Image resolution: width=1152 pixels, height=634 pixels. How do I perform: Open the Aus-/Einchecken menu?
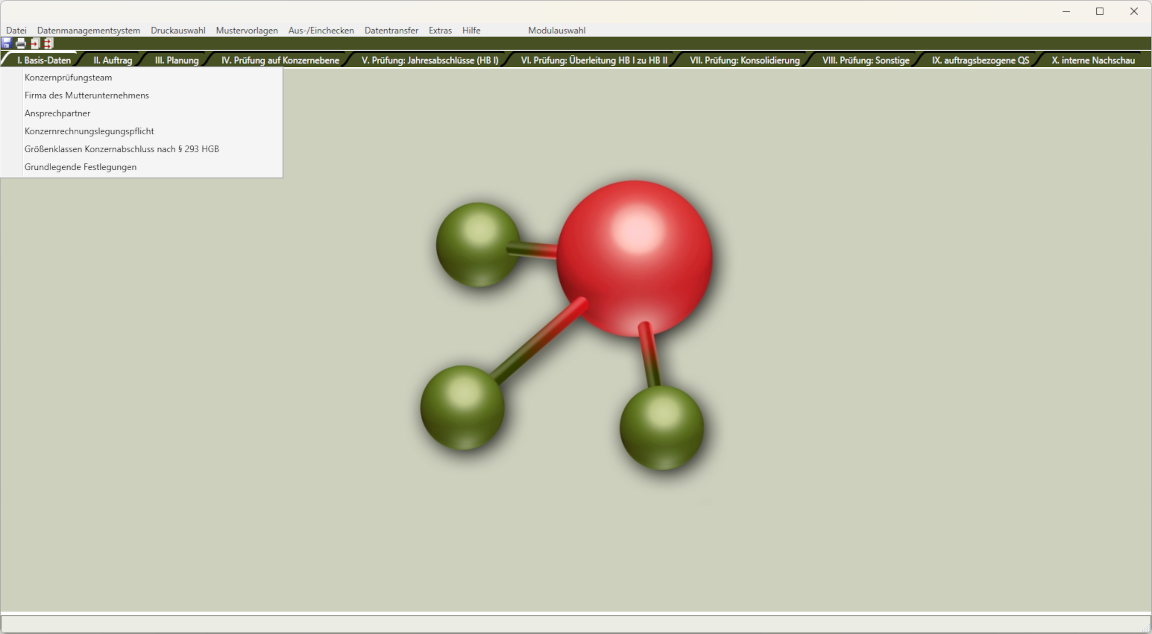coord(321,30)
